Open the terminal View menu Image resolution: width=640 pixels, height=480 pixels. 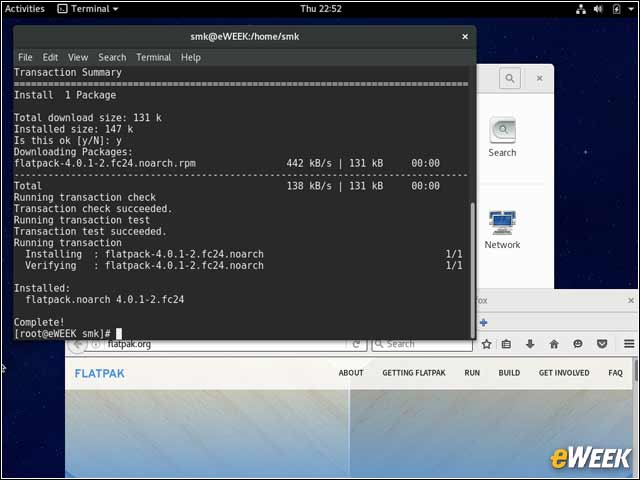pos(78,57)
